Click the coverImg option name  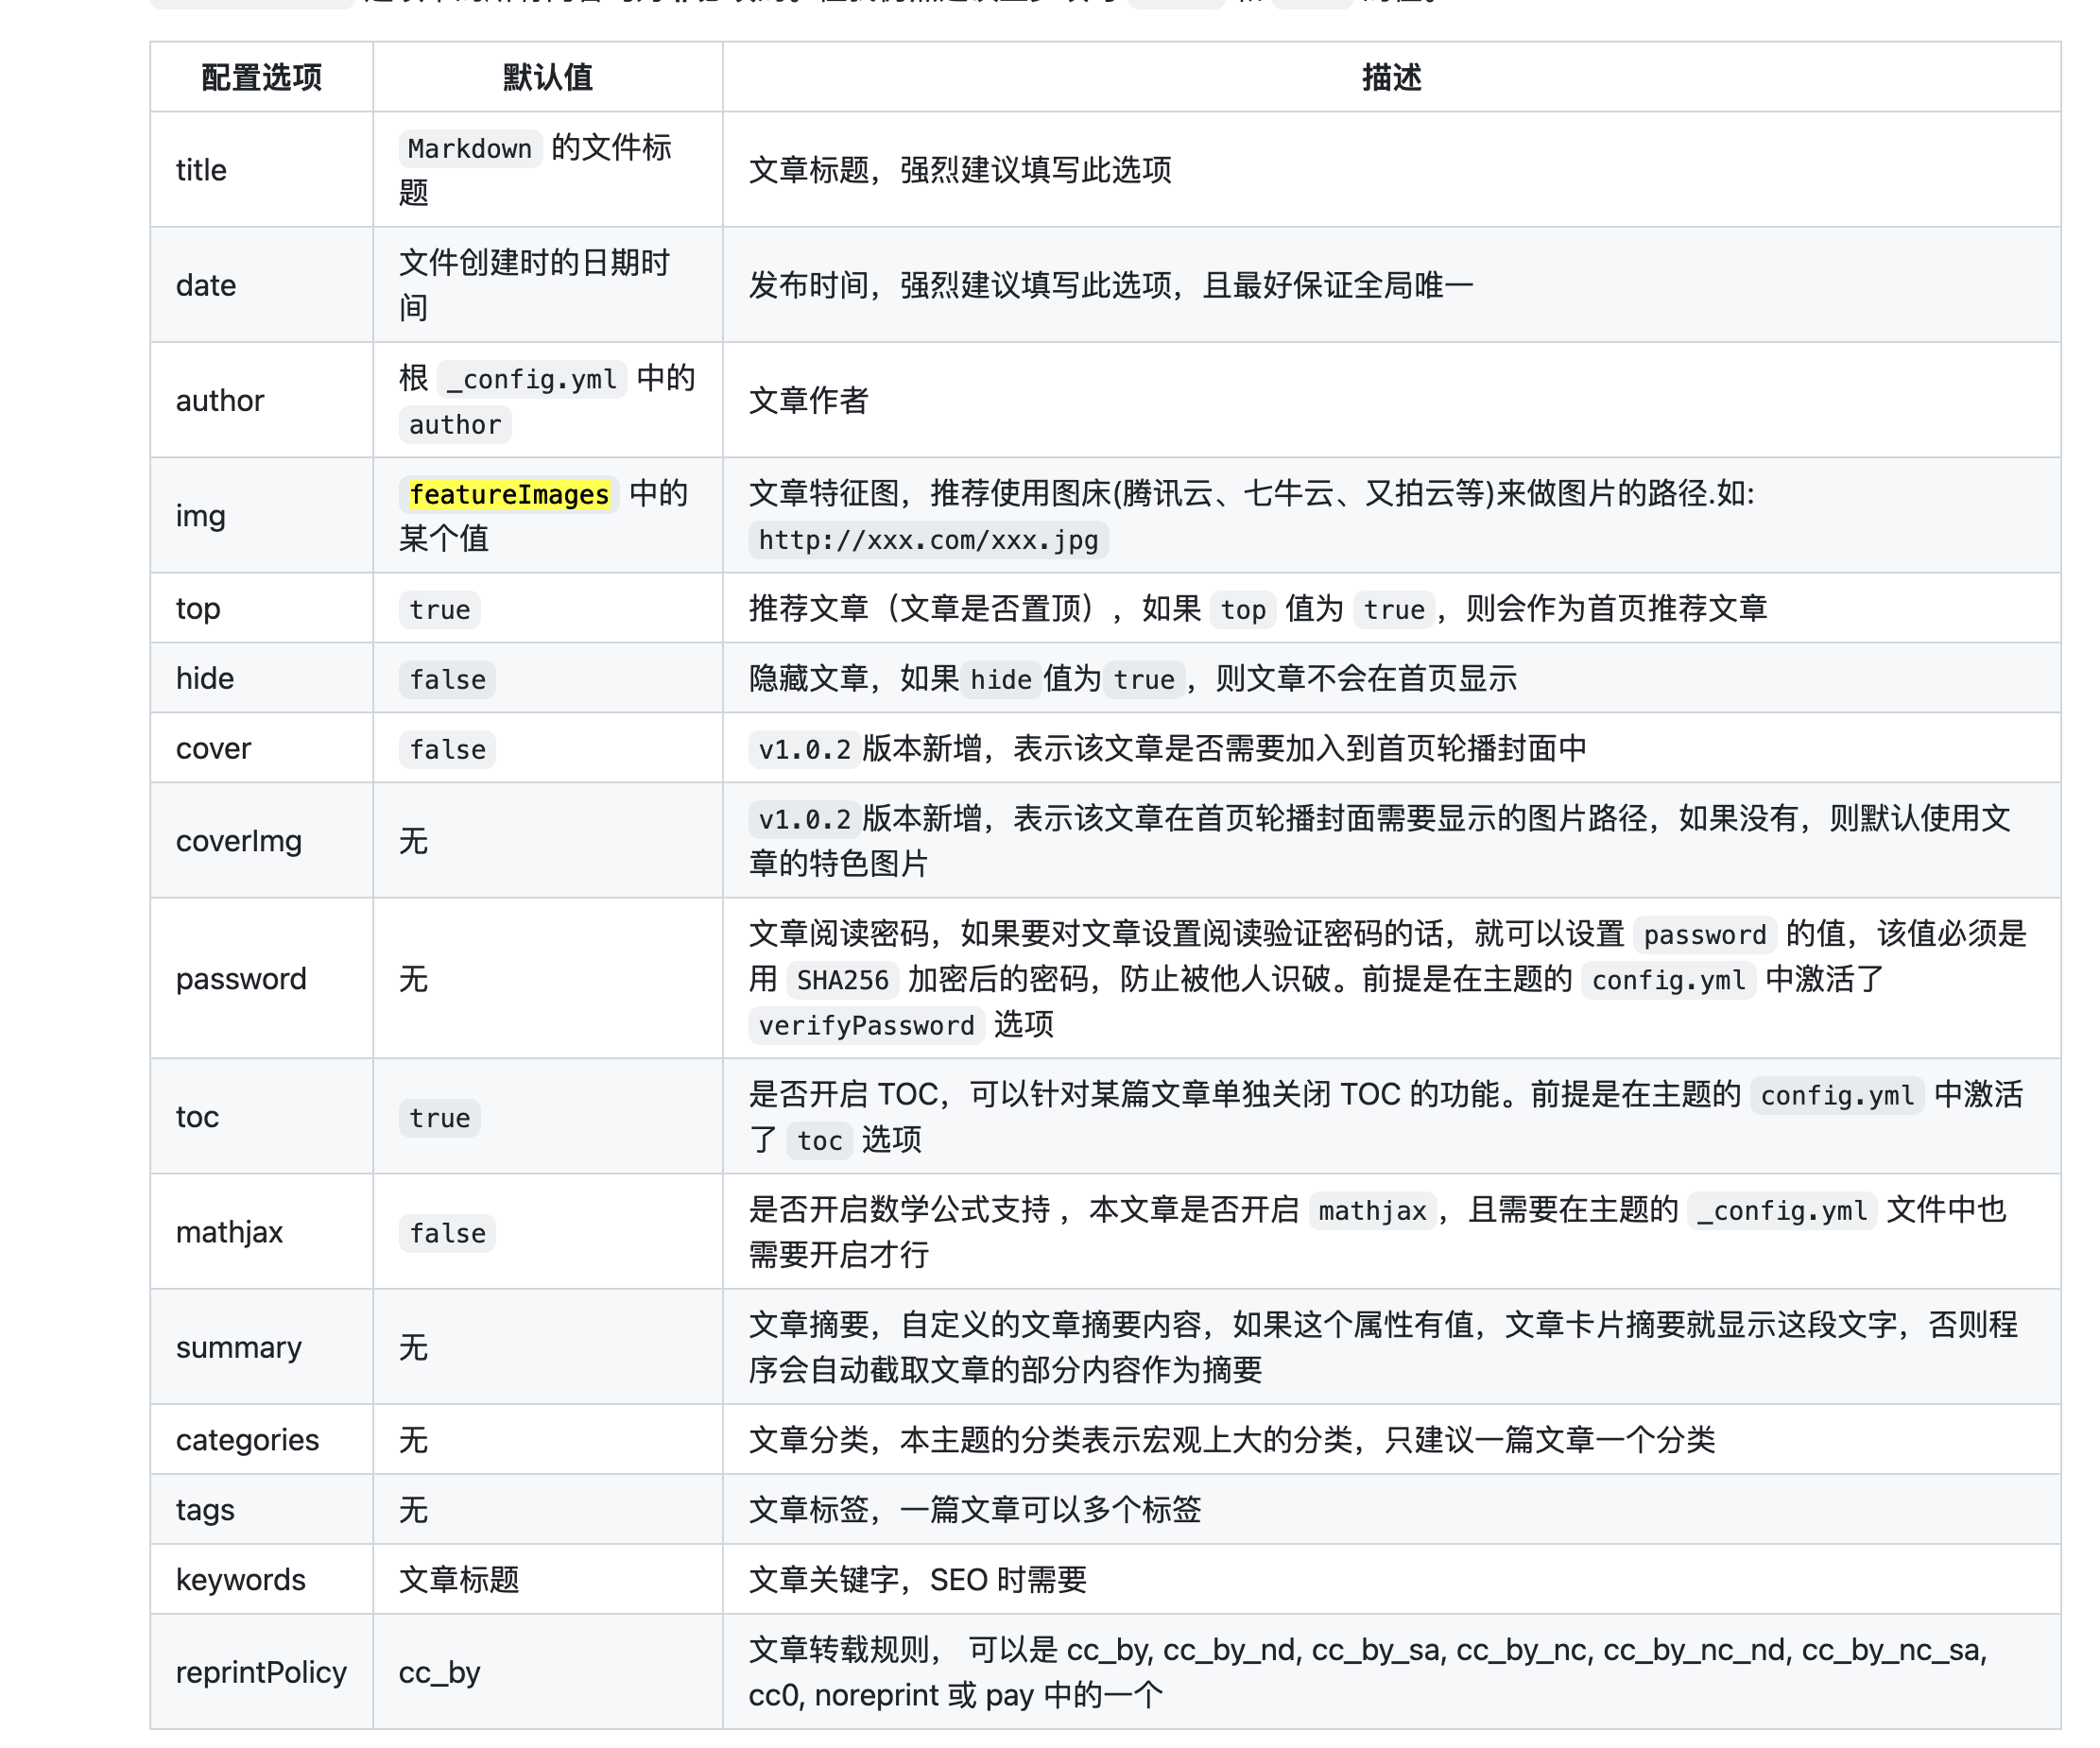238,841
